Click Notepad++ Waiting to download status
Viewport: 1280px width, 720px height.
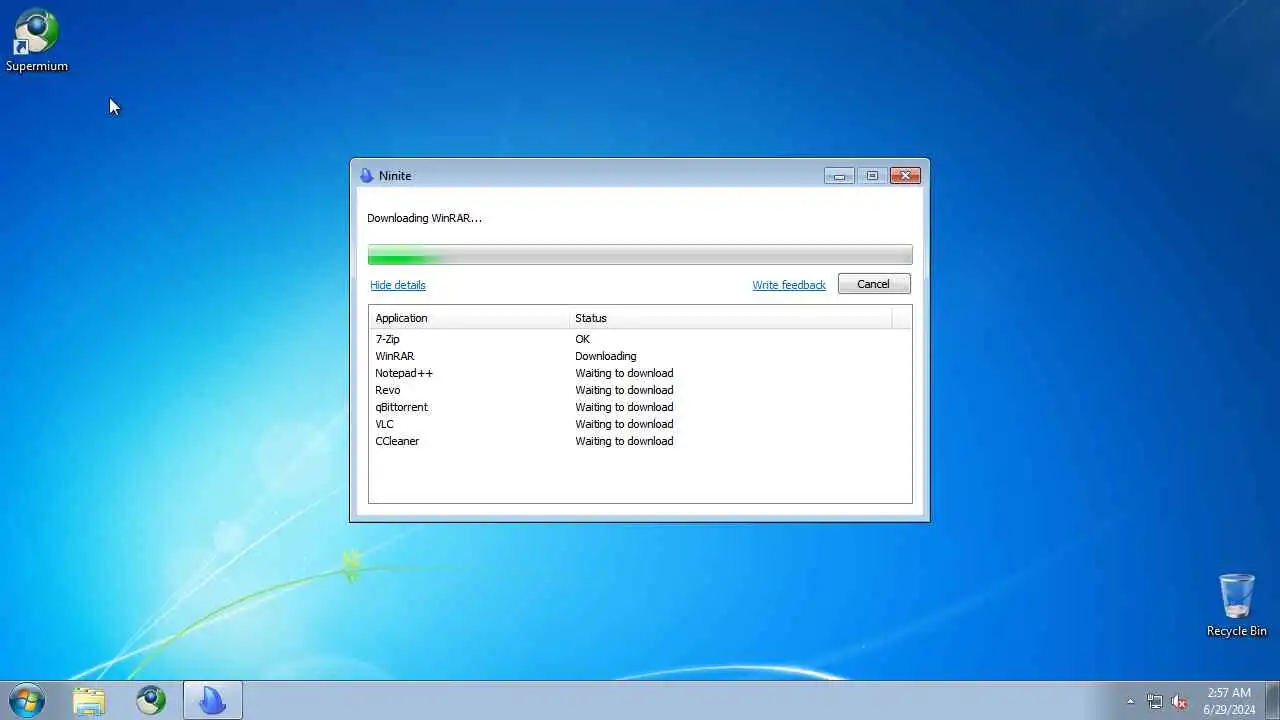coord(624,373)
